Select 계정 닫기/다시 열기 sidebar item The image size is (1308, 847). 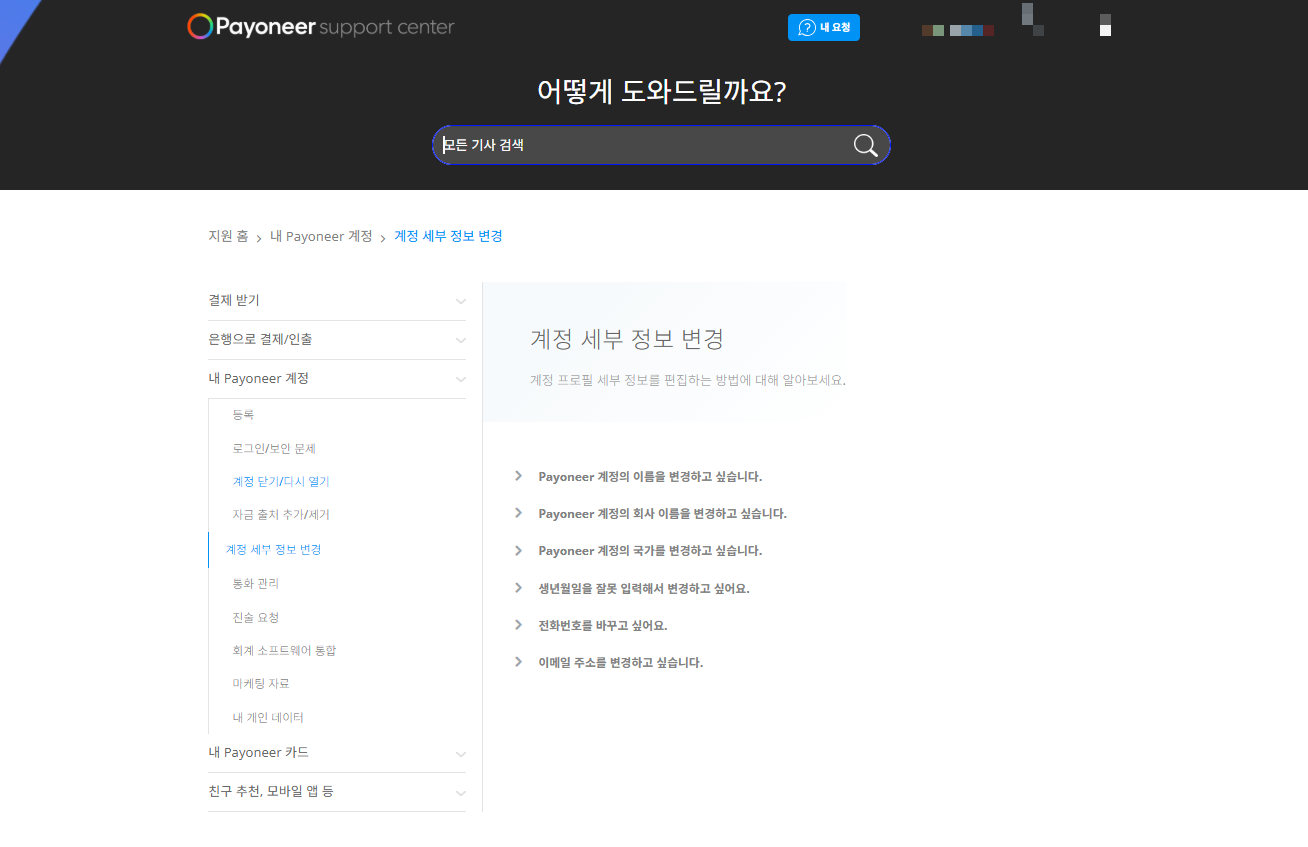click(281, 481)
